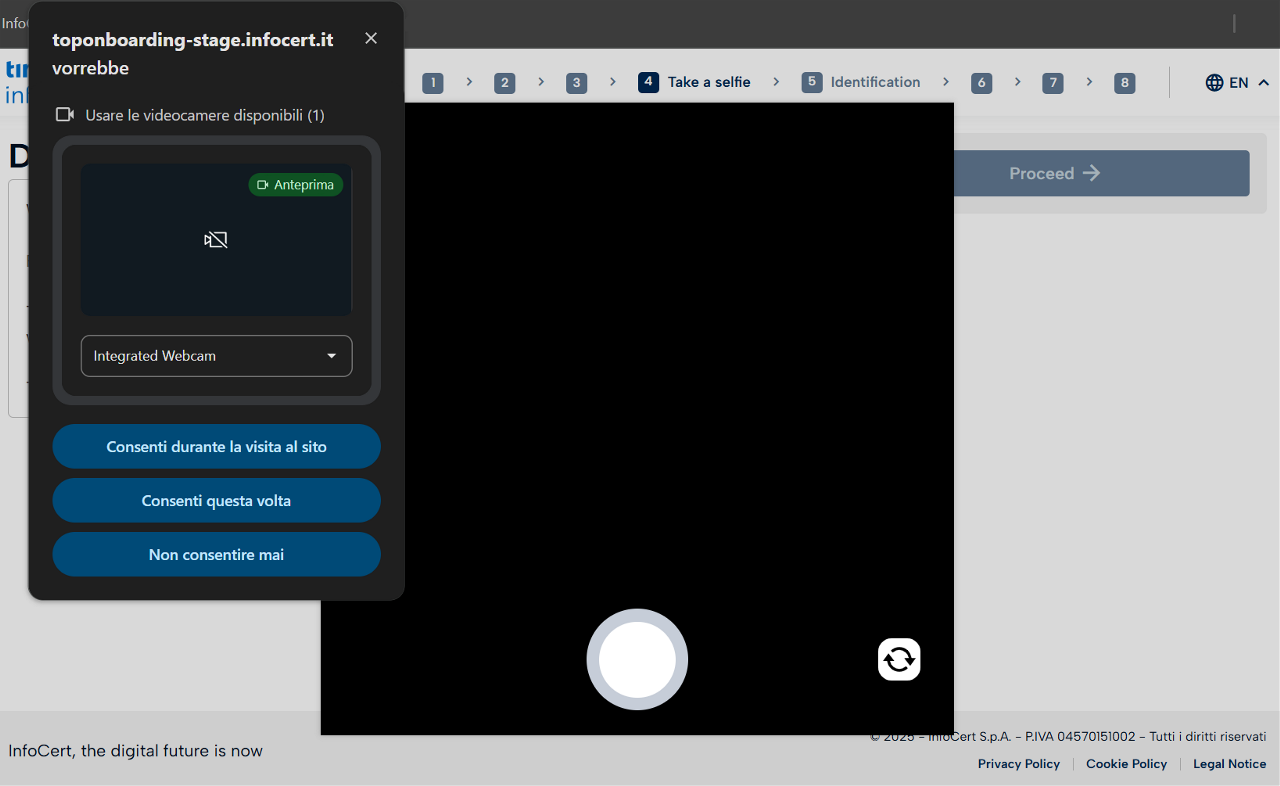This screenshot has height=786, width=1280.
Task: Click the Anteprima preview badge
Action: coord(296,185)
